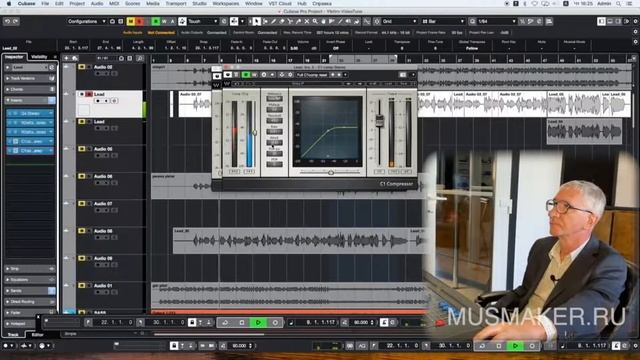Open the track list search magnifier
640x360 pixels.
(140, 58)
